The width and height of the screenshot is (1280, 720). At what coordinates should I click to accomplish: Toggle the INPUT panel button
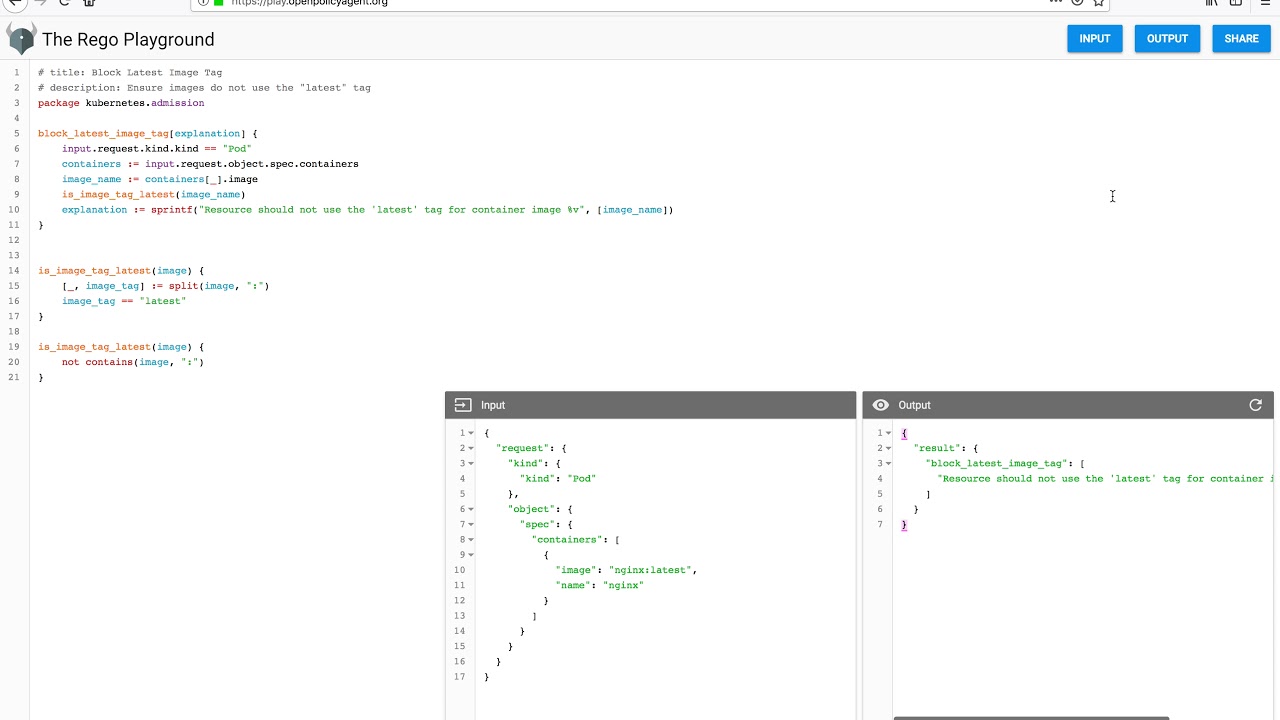1095,39
